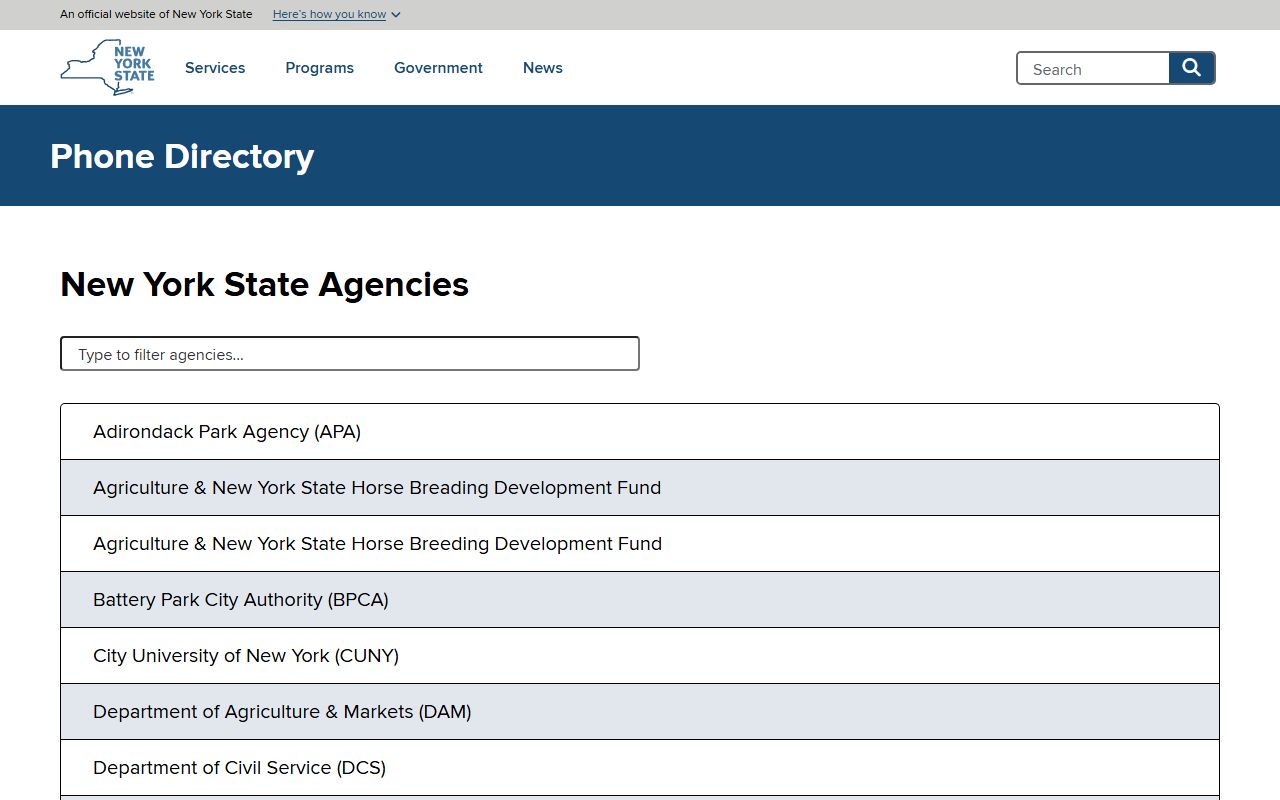Expand Department of Civil Service (DCS)

[x=640, y=768]
